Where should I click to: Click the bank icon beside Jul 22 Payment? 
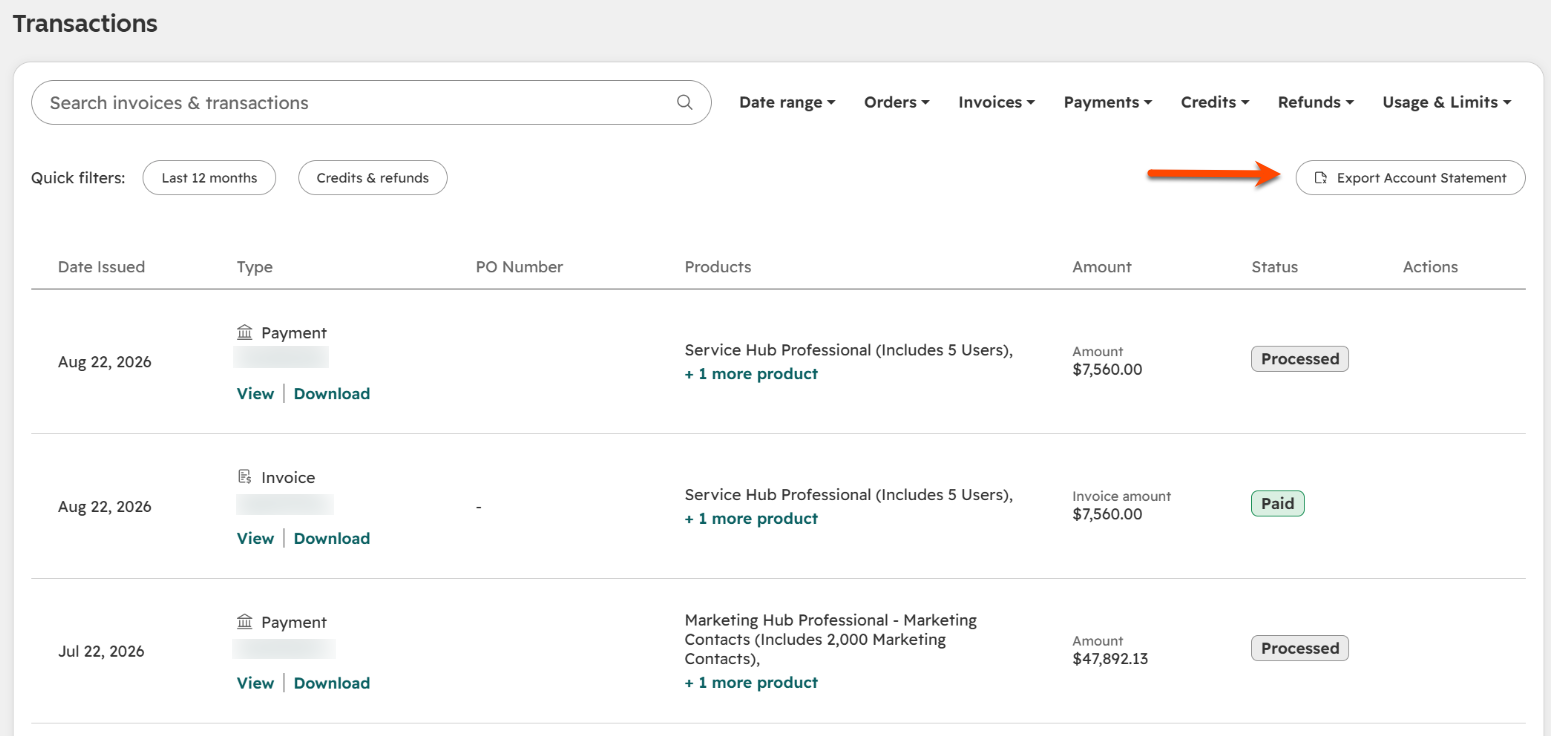pos(245,622)
